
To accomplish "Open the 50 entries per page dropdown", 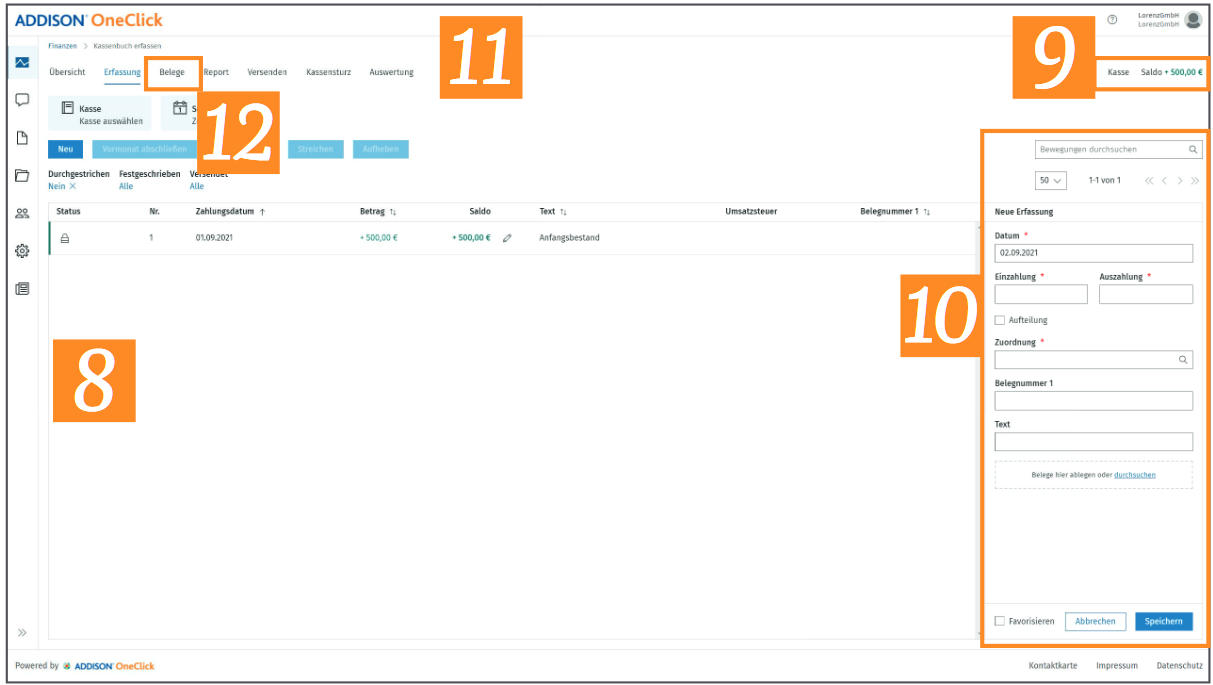I will pyautogui.click(x=1050, y=181).
